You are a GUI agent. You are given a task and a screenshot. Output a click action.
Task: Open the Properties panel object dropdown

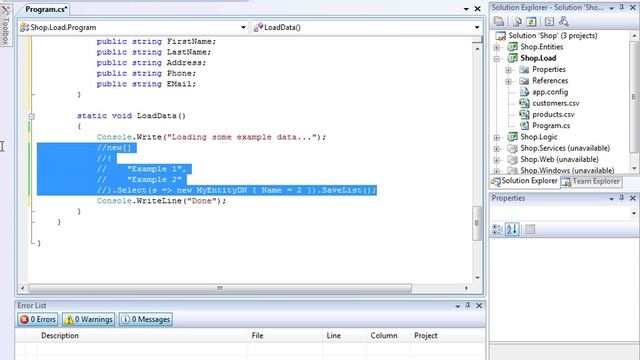click(634, 213)
